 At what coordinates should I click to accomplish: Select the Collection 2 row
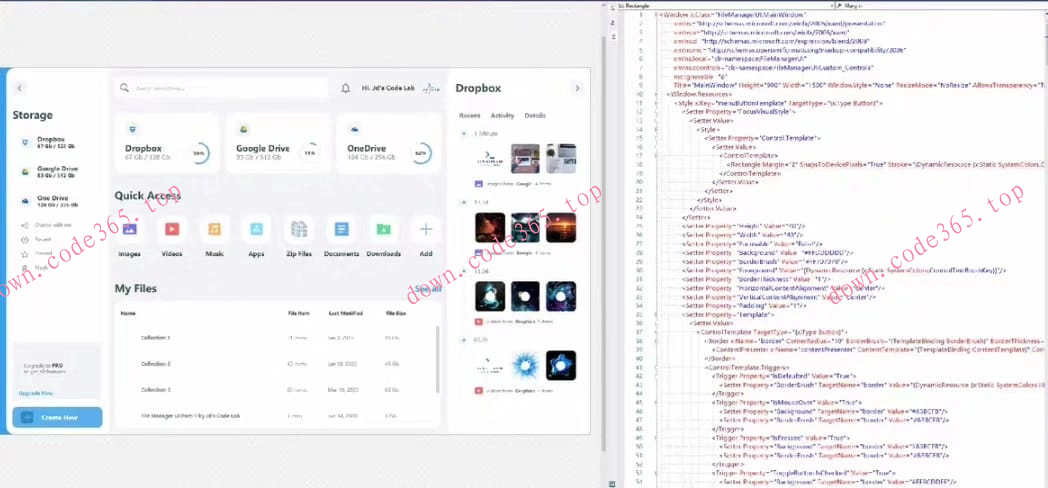[x=275, y=364]
